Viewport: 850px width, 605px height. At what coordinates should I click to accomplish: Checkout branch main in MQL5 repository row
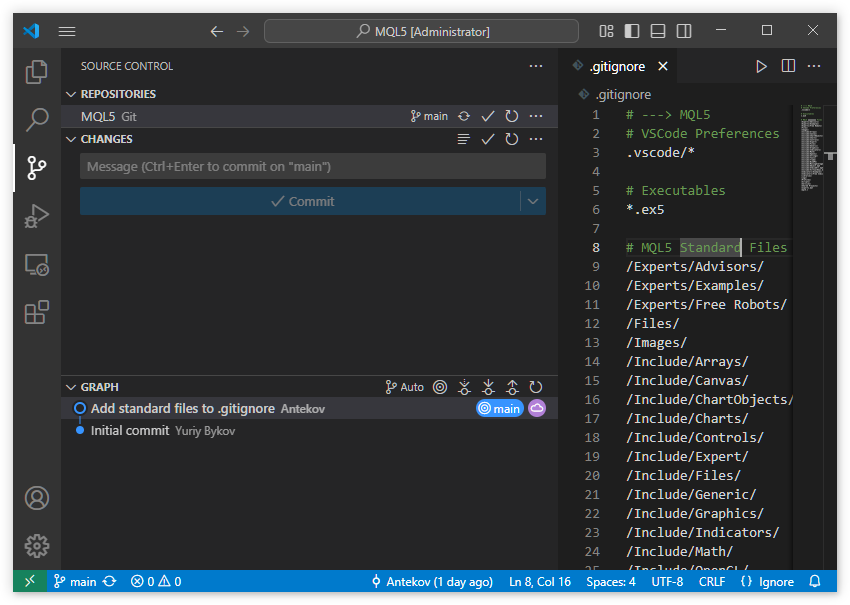pos(429,116)
